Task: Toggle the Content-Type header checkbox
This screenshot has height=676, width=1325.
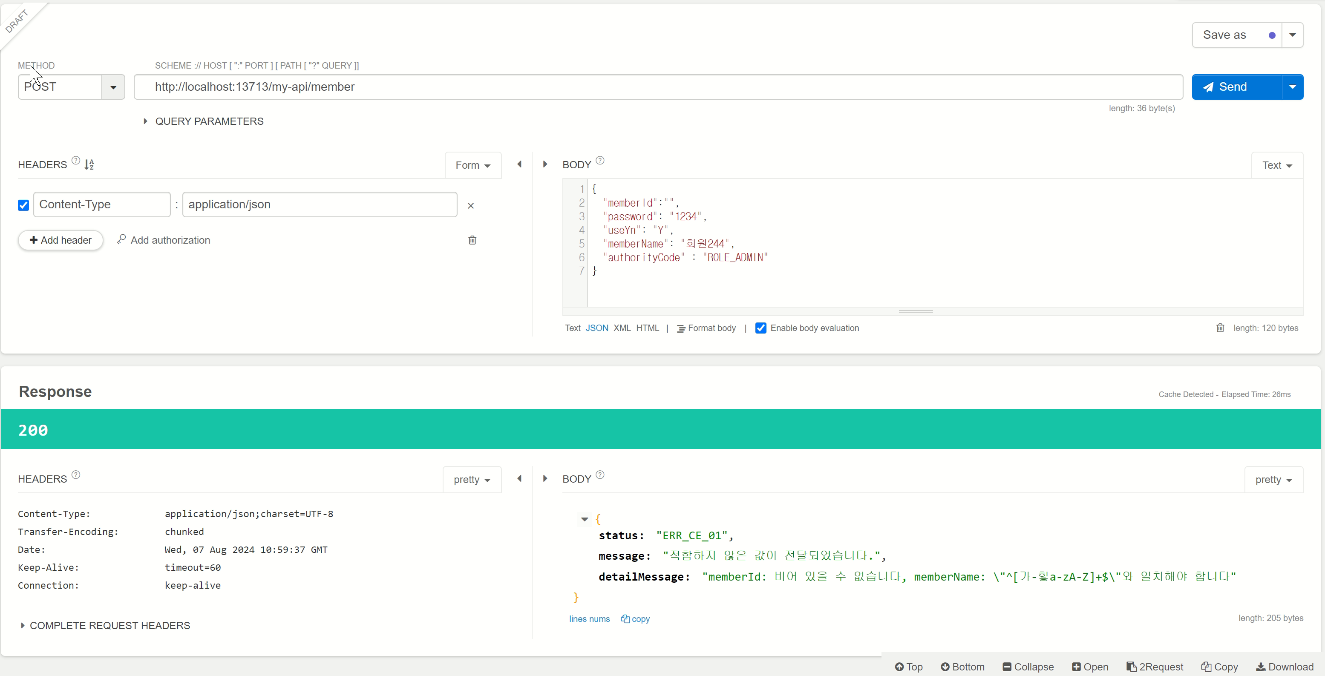Action: (24, 205)
